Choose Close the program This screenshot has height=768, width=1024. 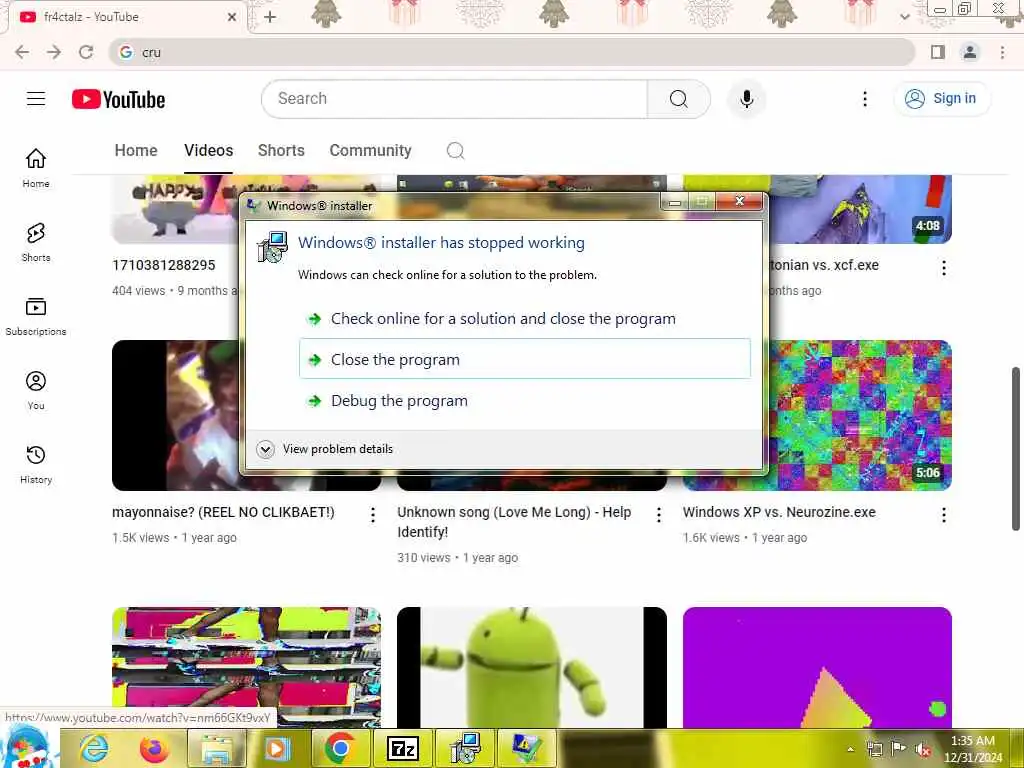524,359
